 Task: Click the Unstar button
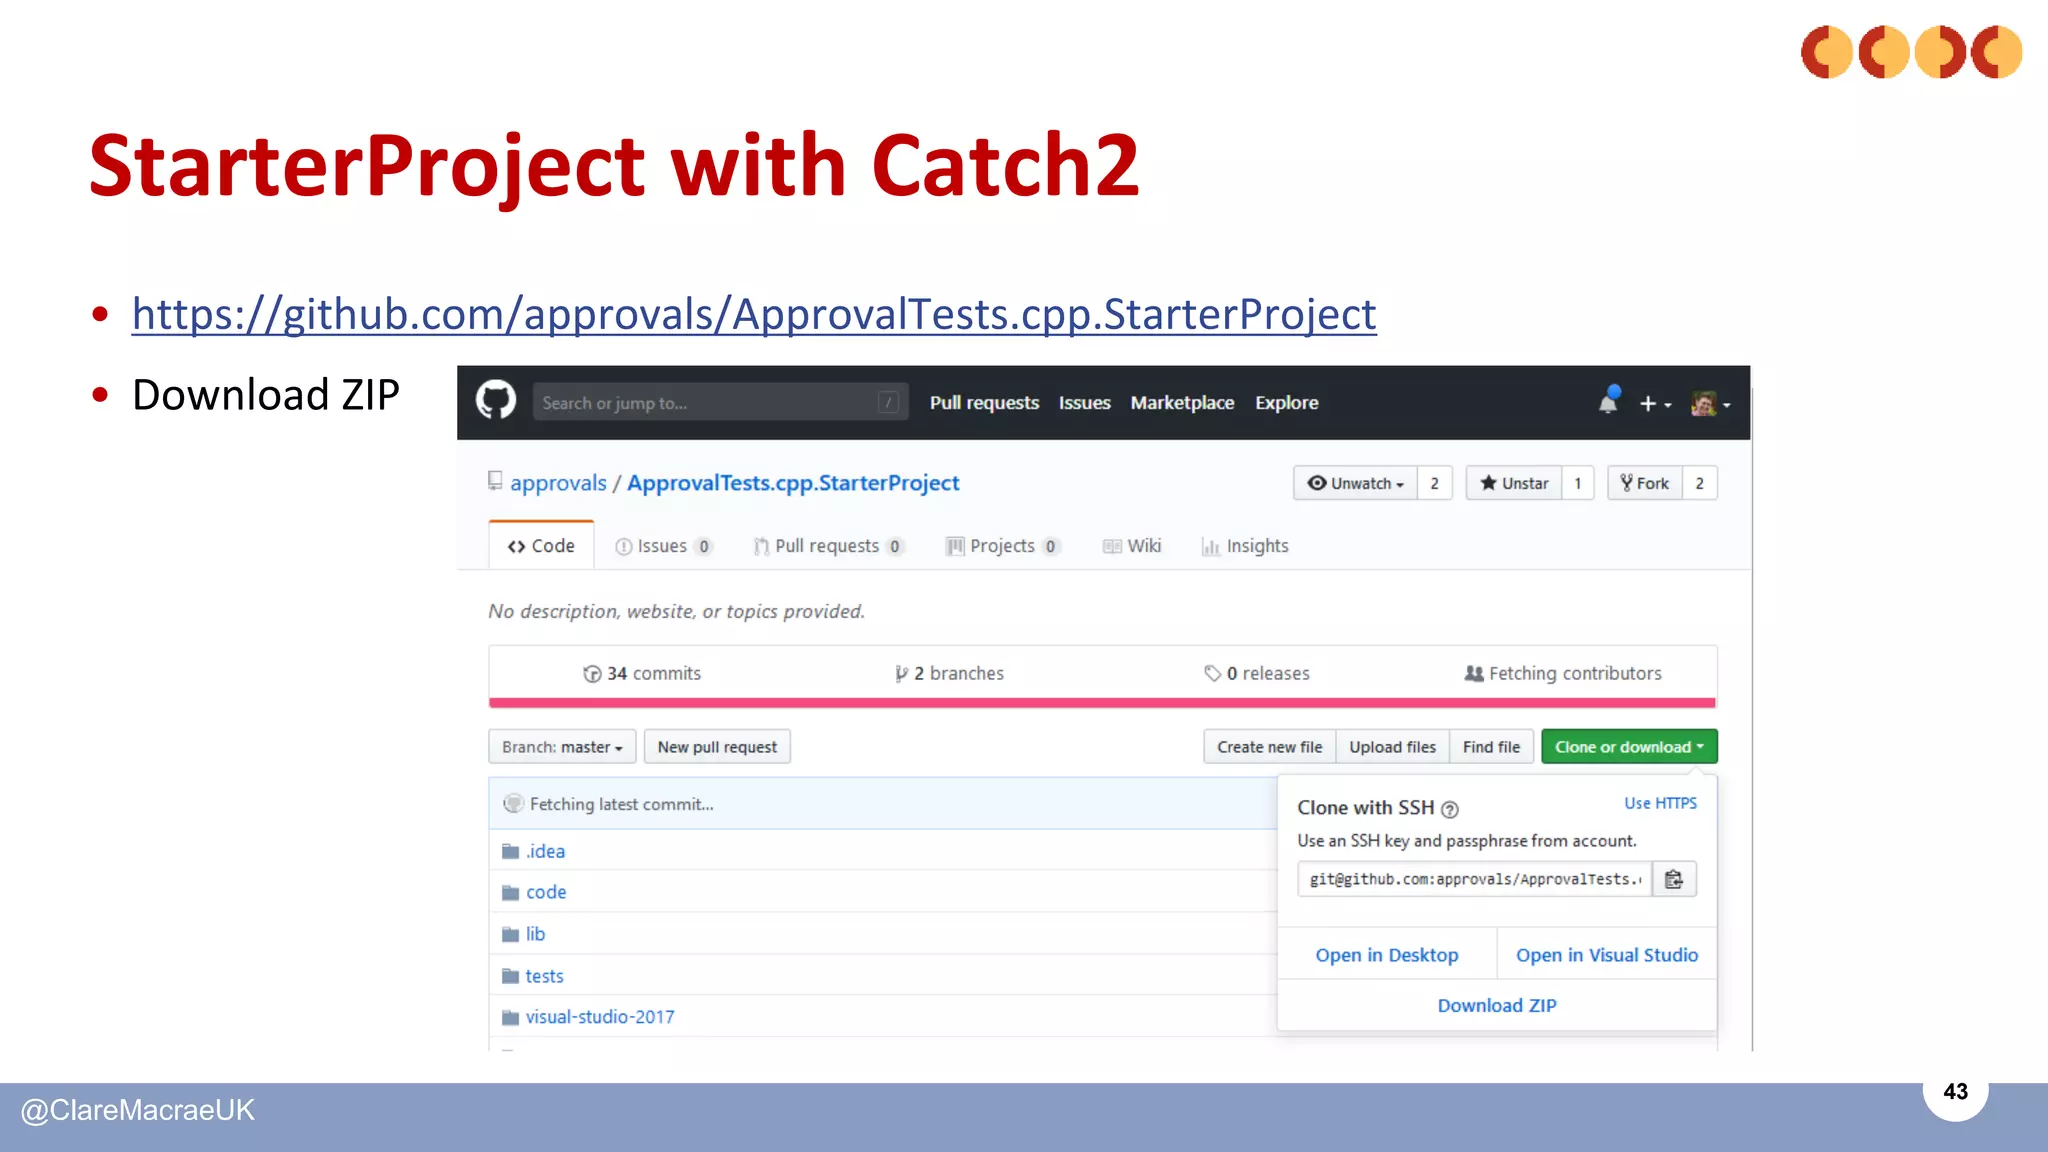coord(1514,483)
